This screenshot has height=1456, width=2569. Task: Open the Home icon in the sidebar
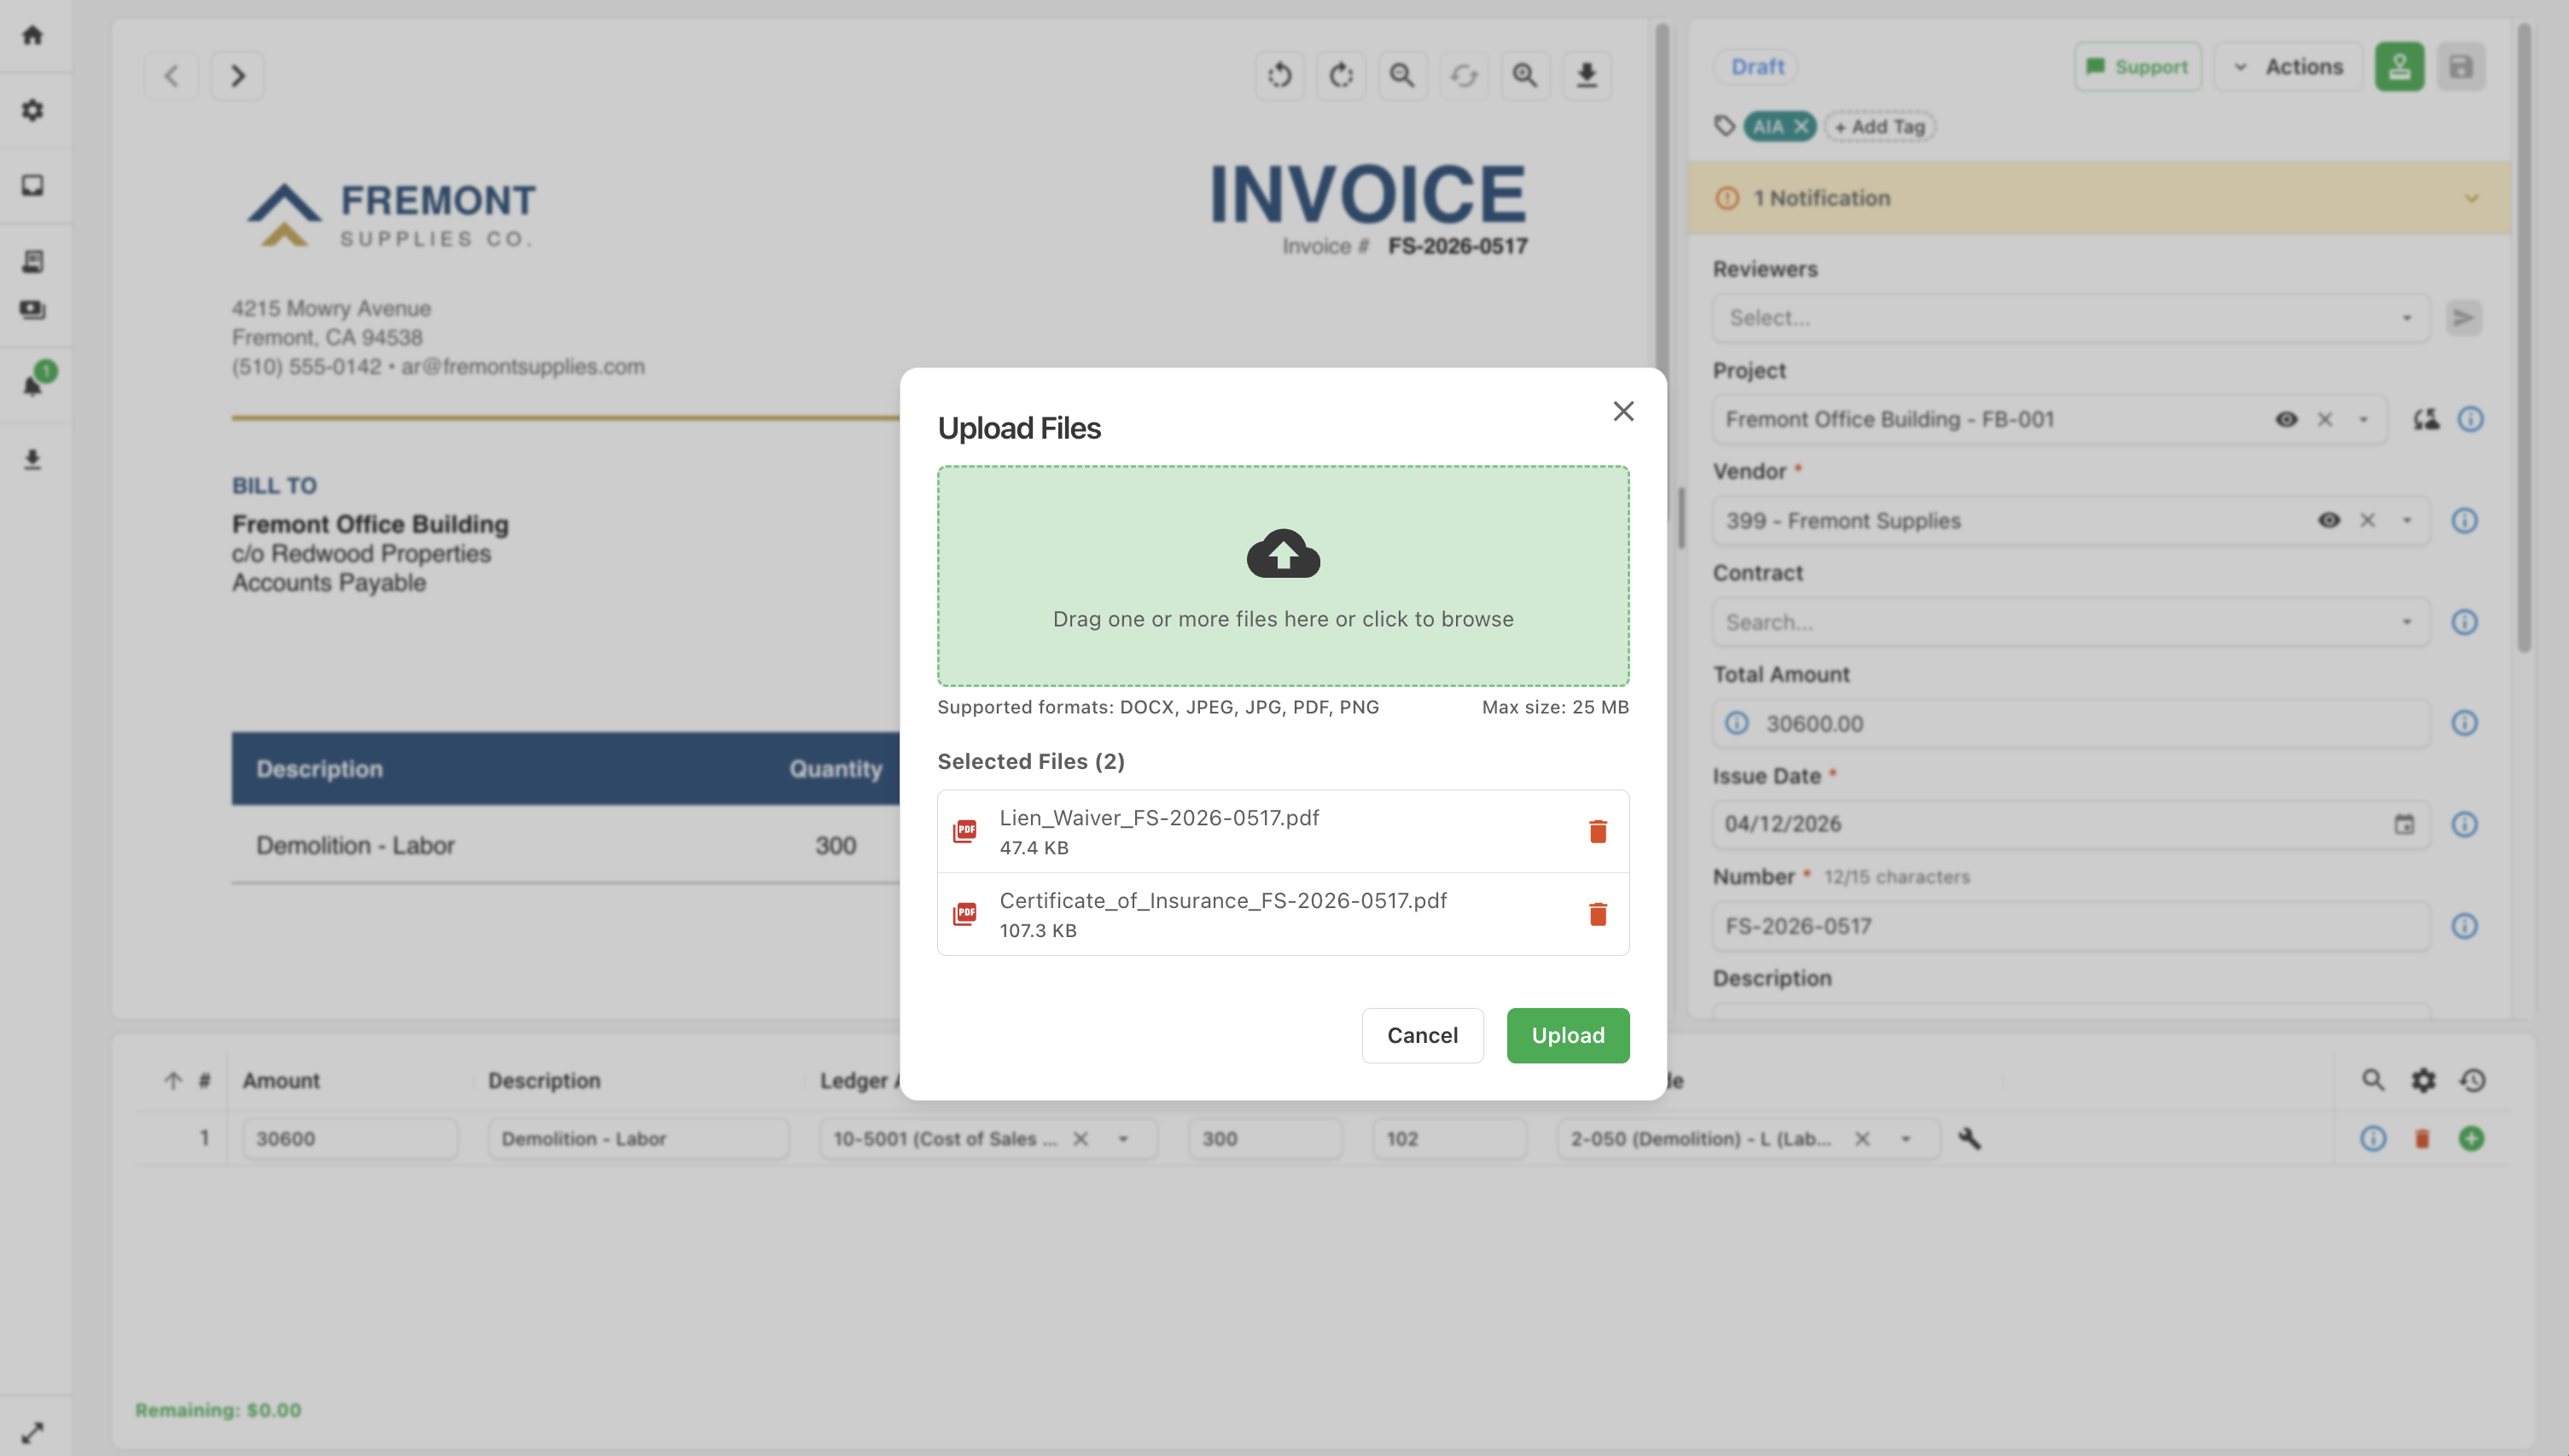(x=33, y=35)
